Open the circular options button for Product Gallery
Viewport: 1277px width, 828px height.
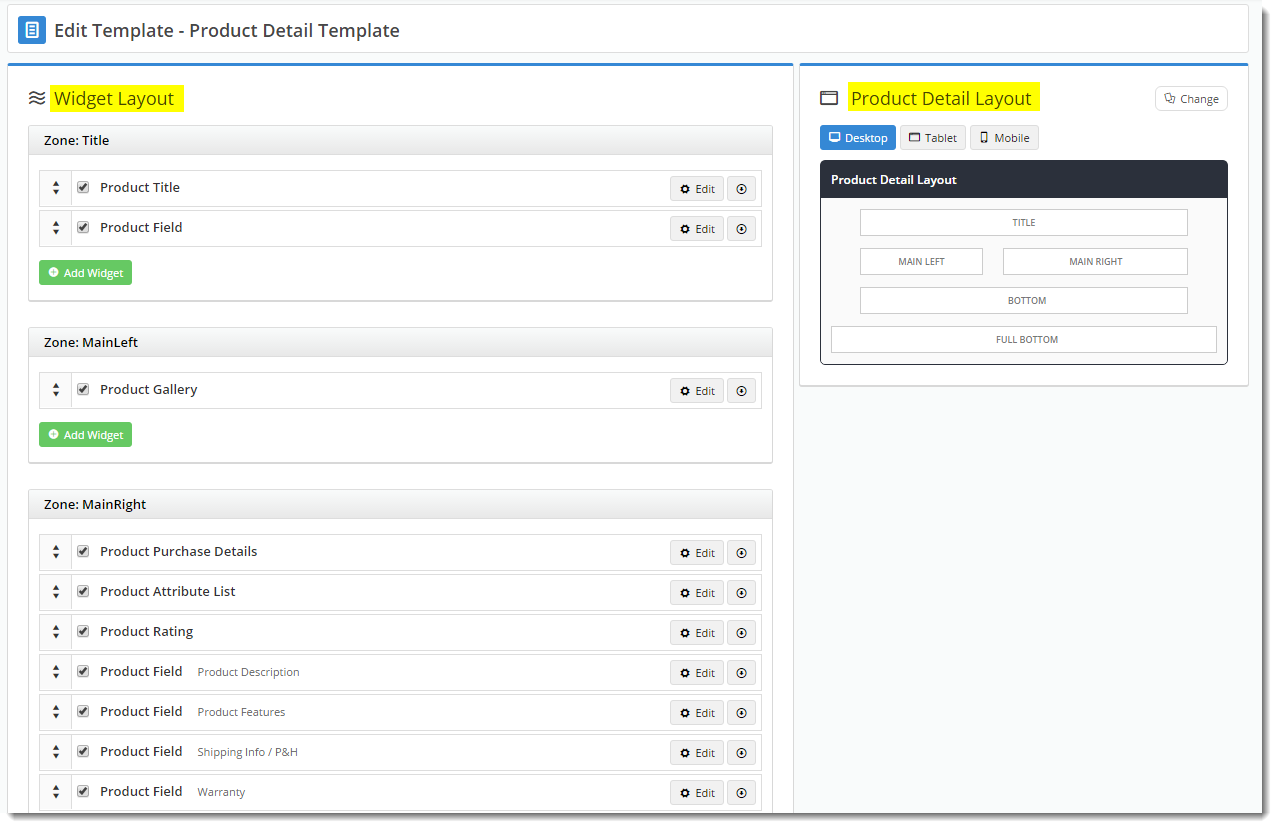click(x=741, y=391)
